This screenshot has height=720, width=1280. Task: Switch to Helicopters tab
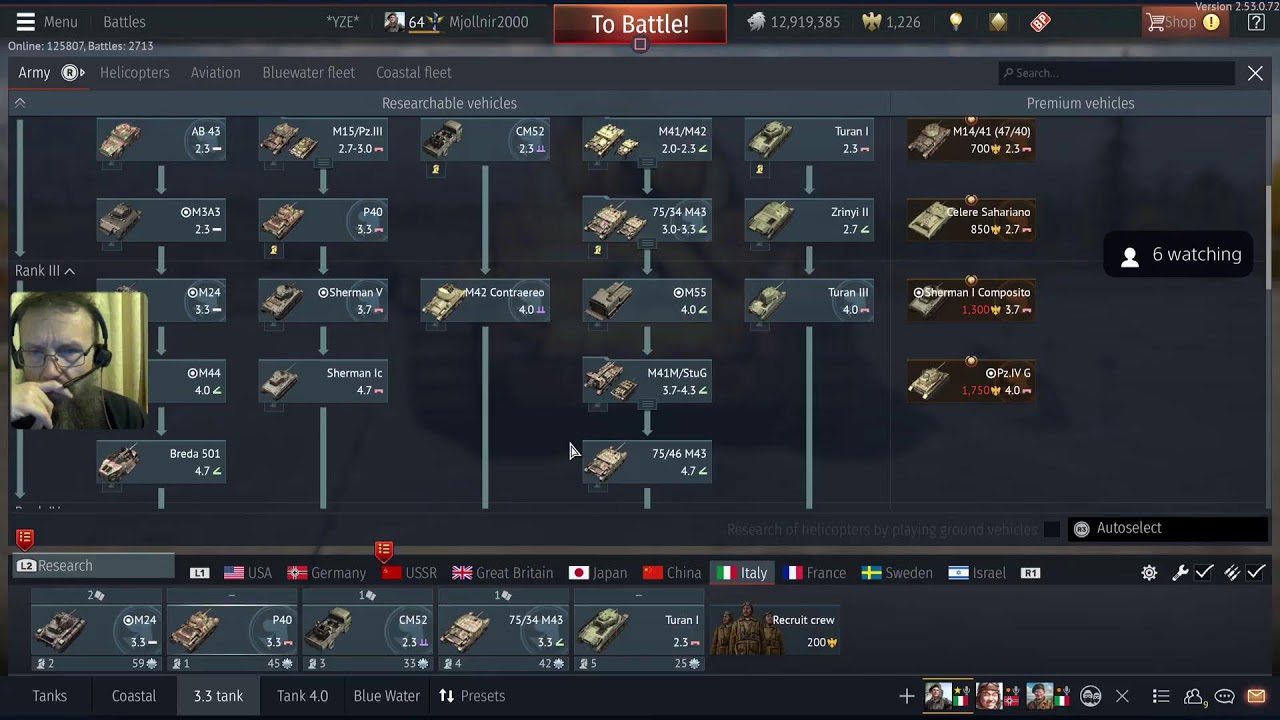point(135,73)
